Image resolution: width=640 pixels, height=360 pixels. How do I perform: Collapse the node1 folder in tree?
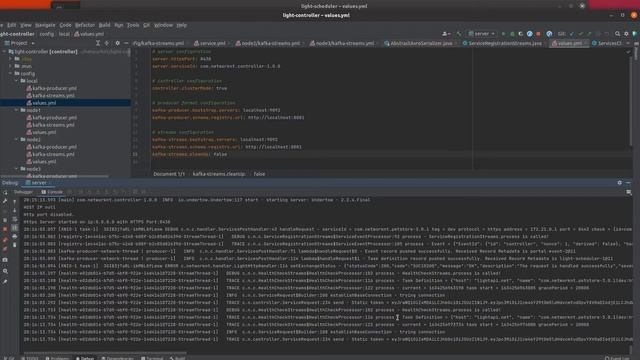tap(16, 110)
